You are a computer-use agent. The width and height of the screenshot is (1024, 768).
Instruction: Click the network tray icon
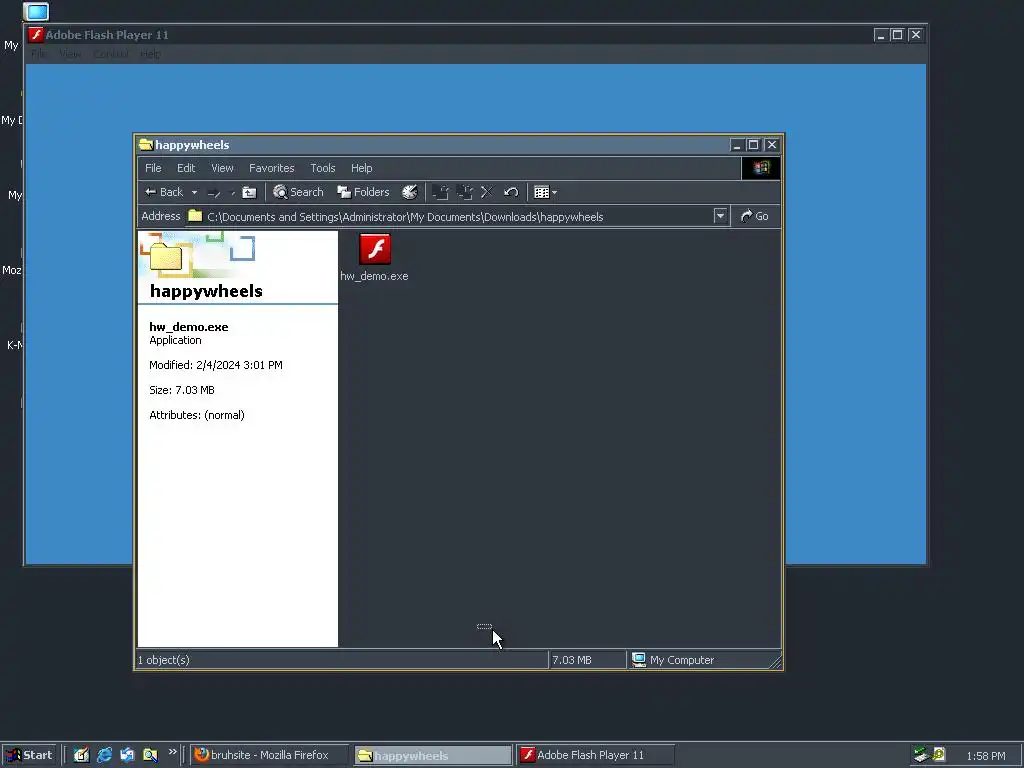[x=921, y=755]
